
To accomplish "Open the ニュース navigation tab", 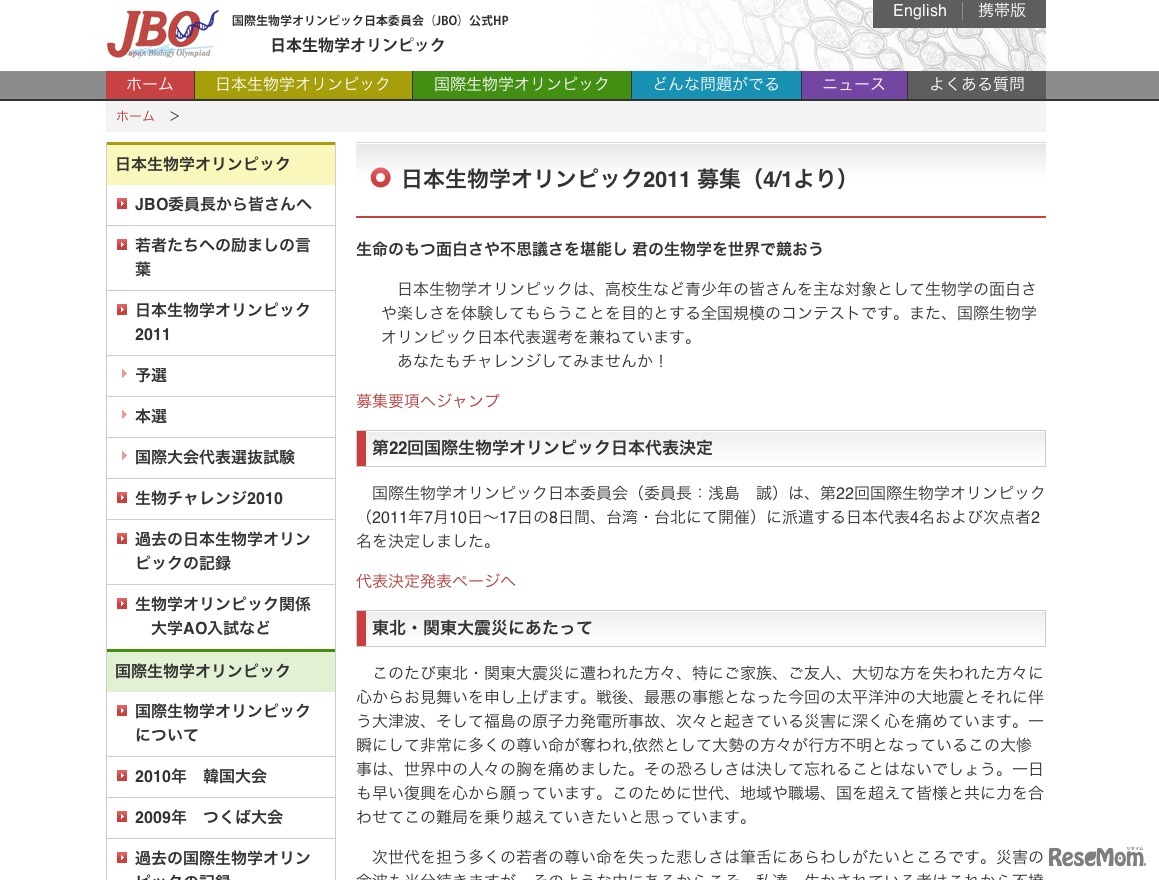I will pyautogui.click(x=853, y=85).
